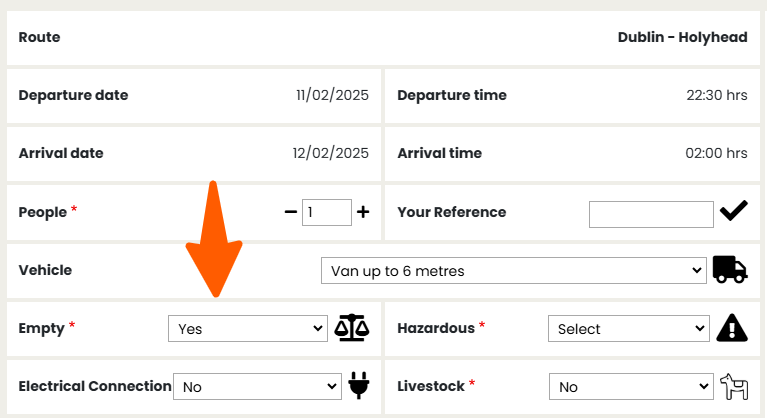This screenshot has height=418, width=767.
Task: Open the Empty Yes dropdown
Action: (248, 329)
